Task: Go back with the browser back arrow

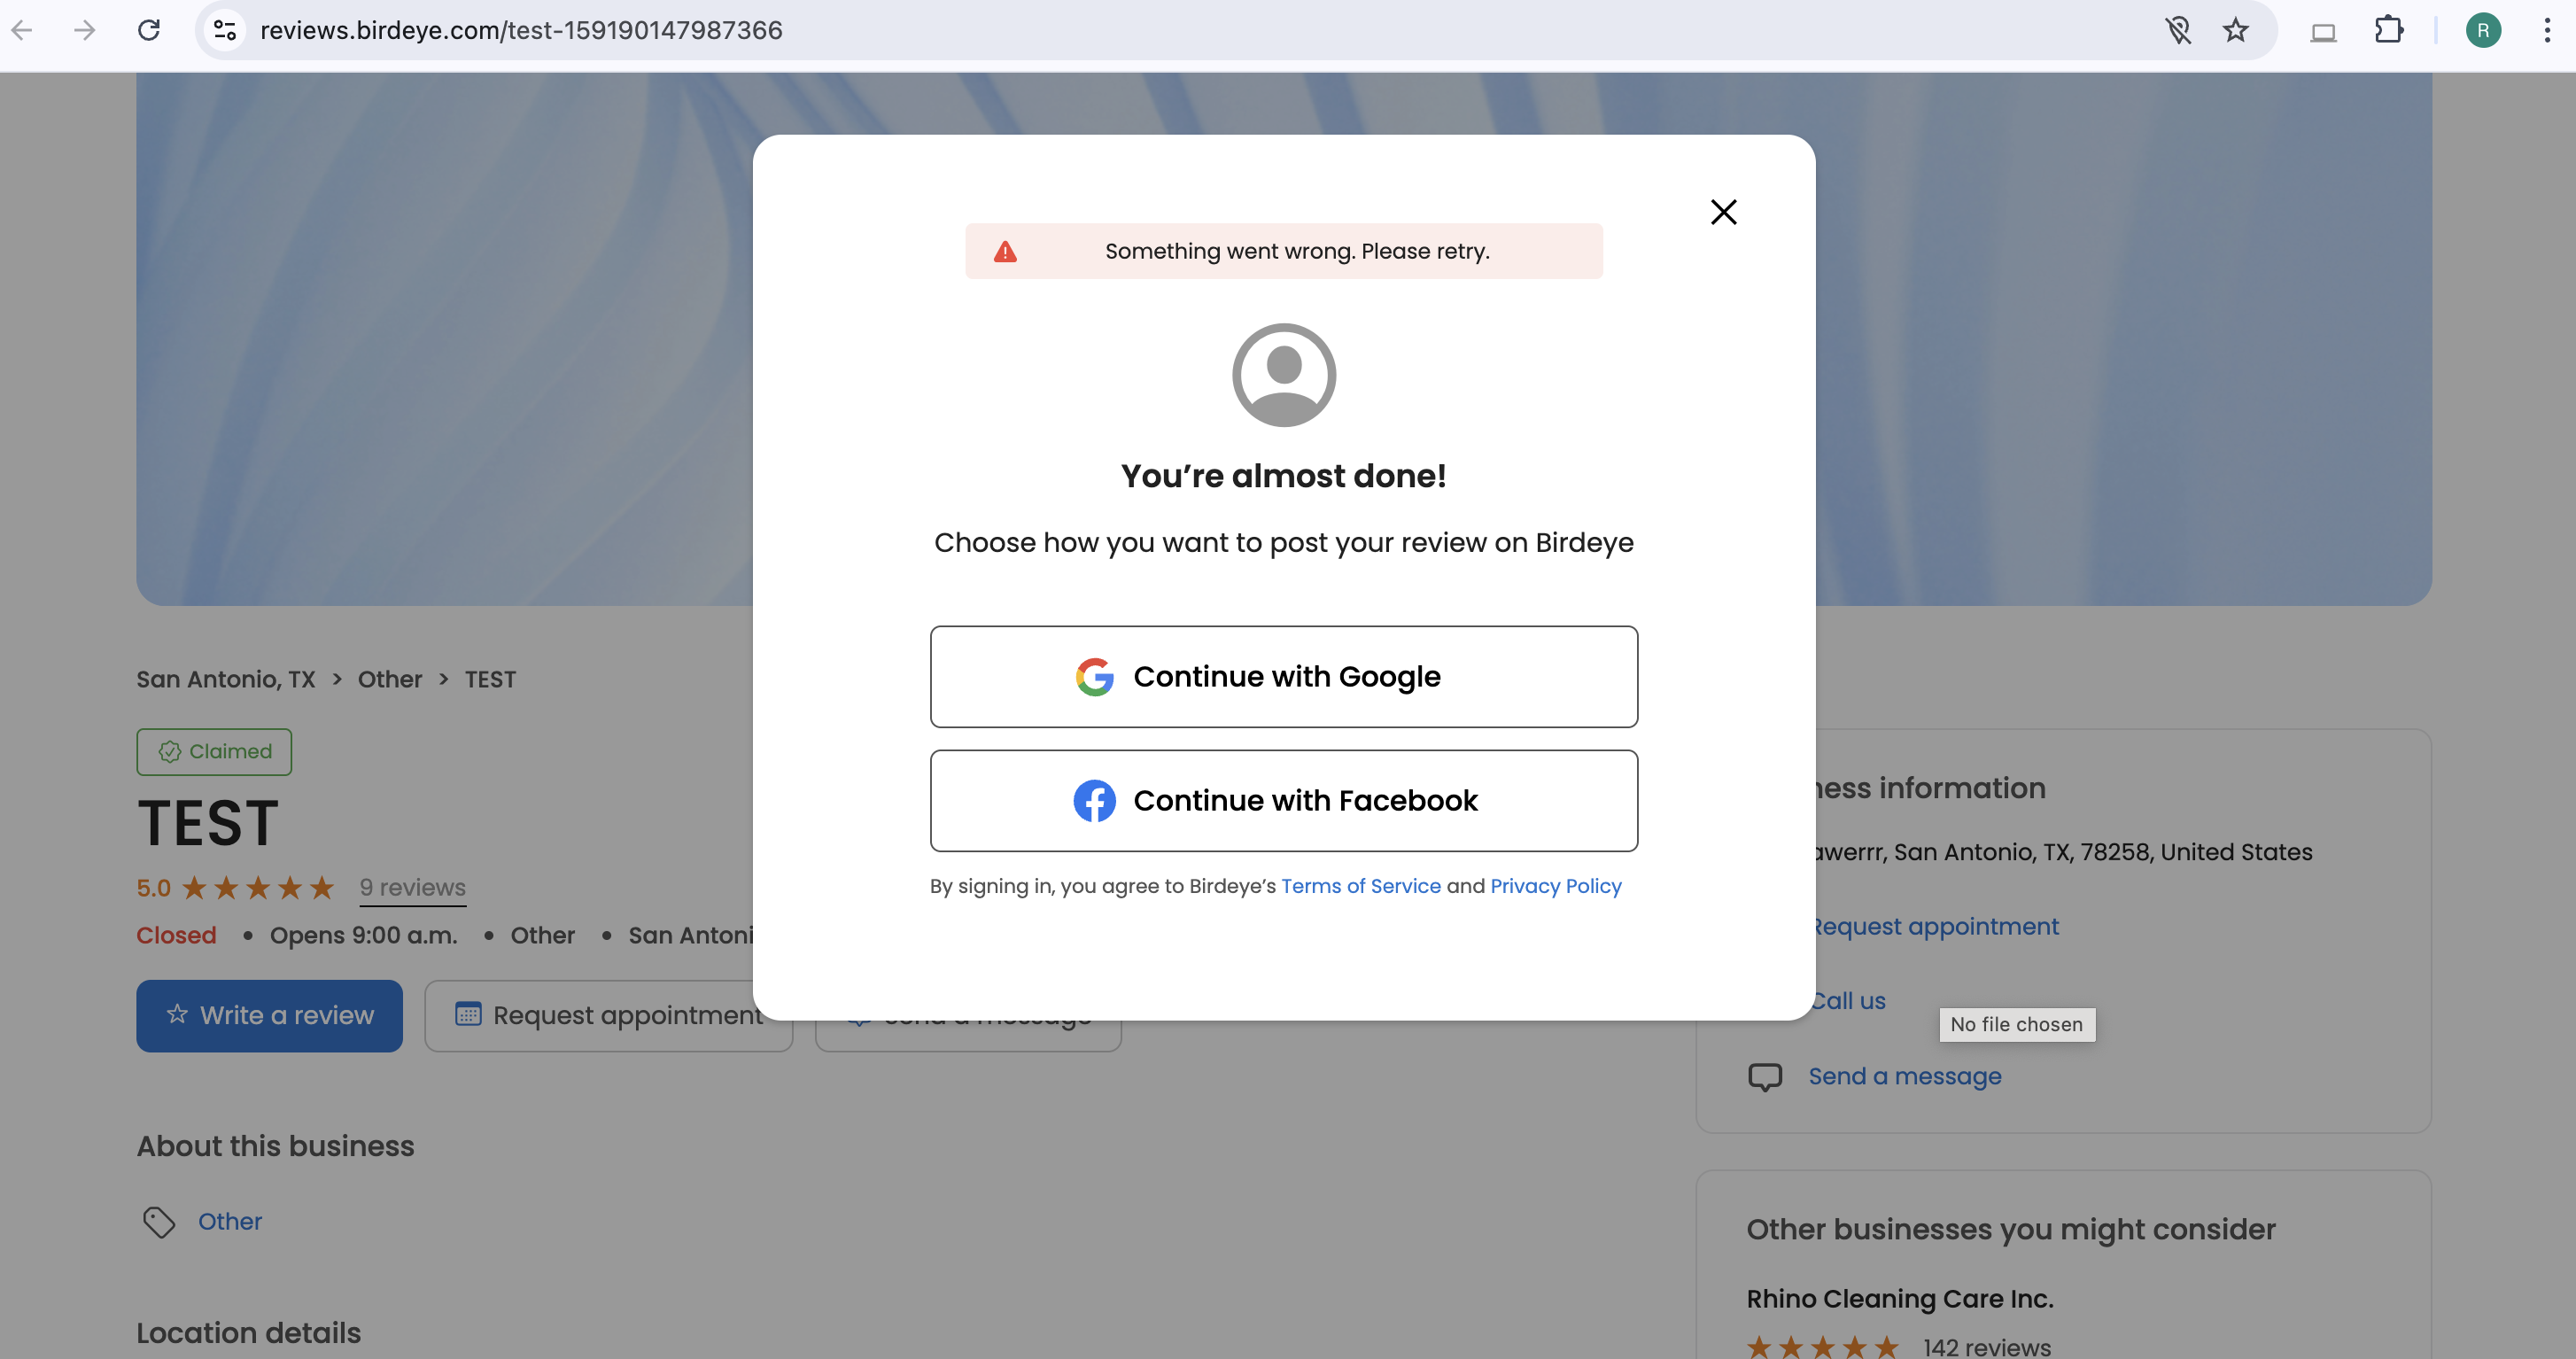Action: point(22,30)
